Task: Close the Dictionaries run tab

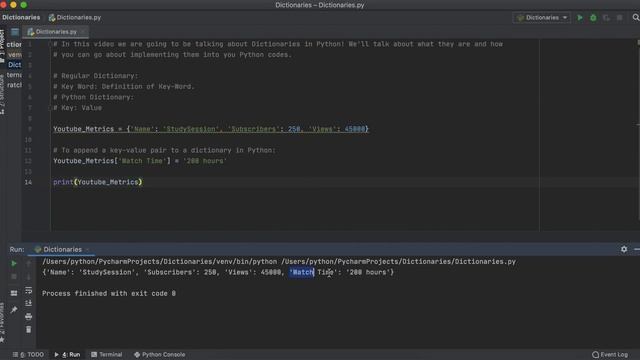Action: (x=87, y=249)
